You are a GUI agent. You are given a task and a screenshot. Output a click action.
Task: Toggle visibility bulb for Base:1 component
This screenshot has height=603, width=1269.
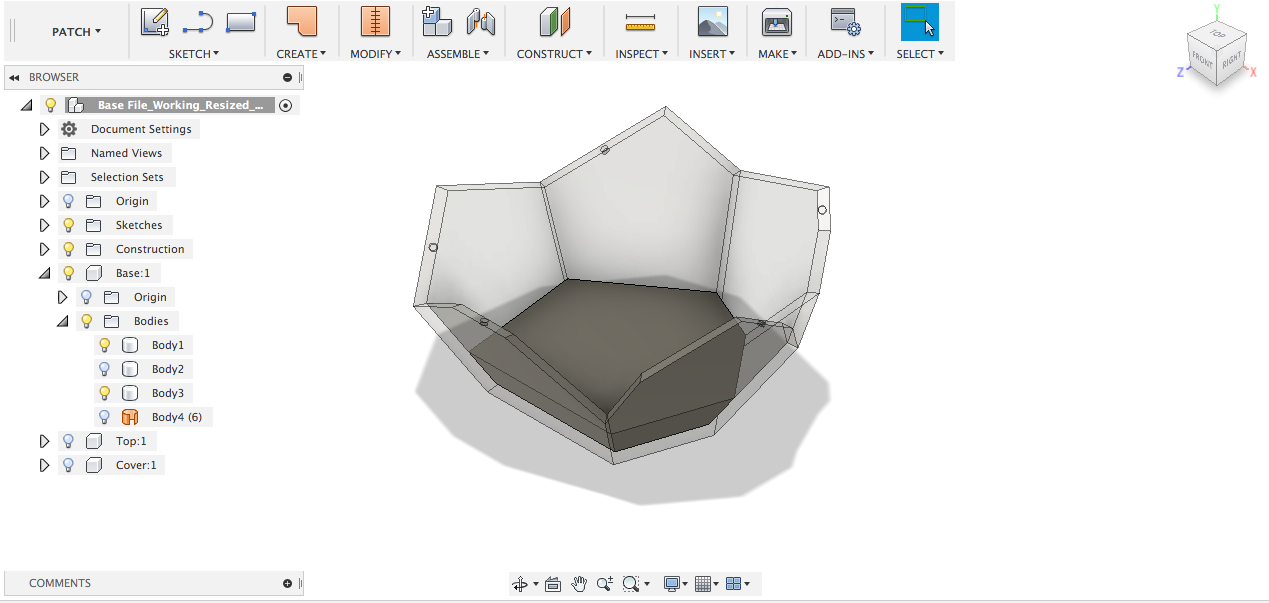(x=68, y=273)
